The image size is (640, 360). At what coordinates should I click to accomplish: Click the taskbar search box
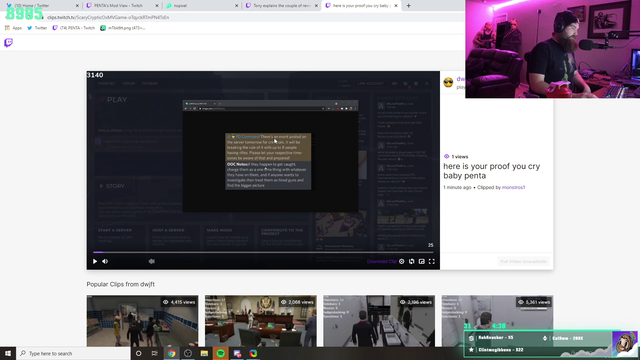coord(73,353)
